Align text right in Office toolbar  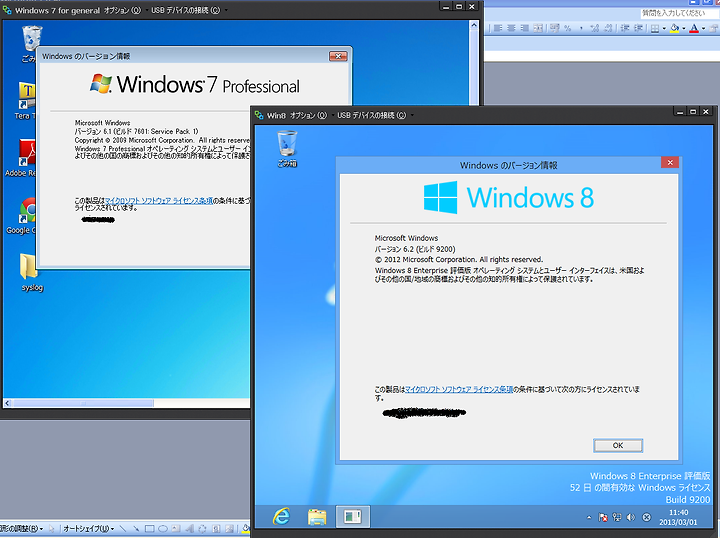[x=525, y=28]
